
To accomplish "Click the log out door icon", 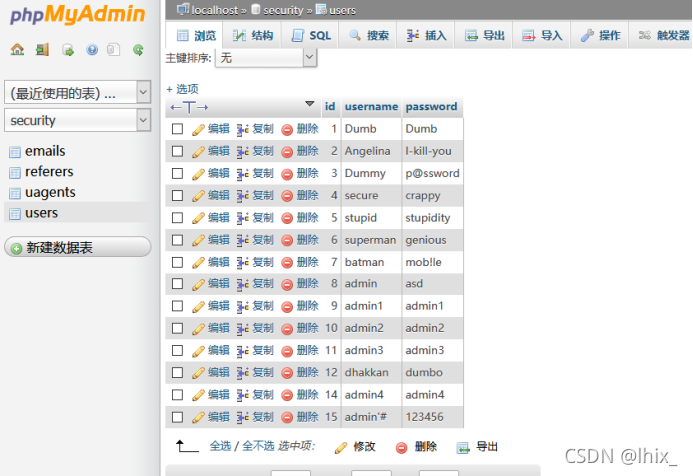I will pos(42,50).
